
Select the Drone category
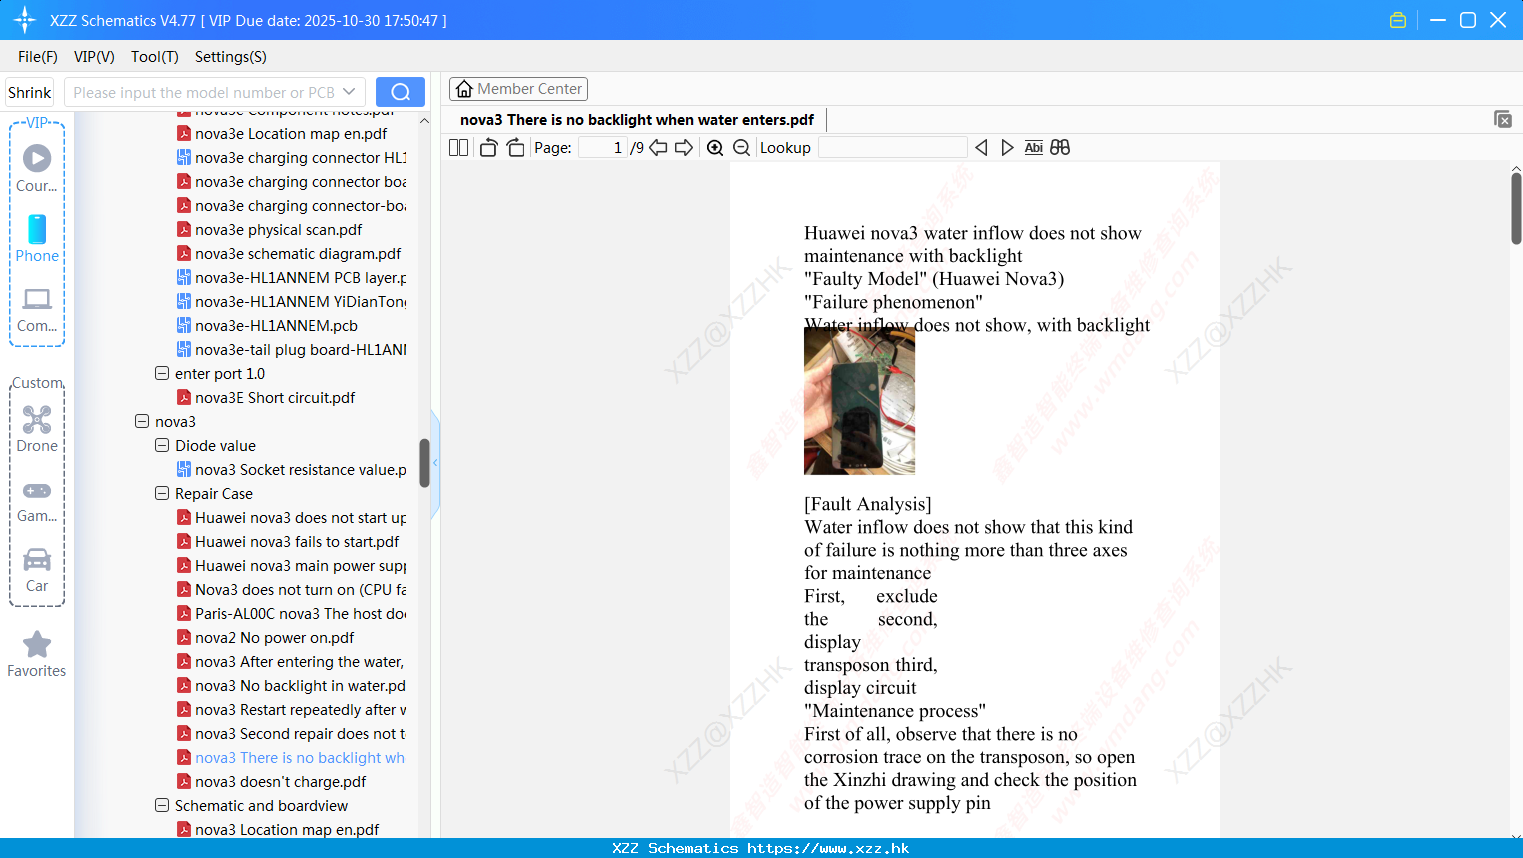click(x=37, y=429)
